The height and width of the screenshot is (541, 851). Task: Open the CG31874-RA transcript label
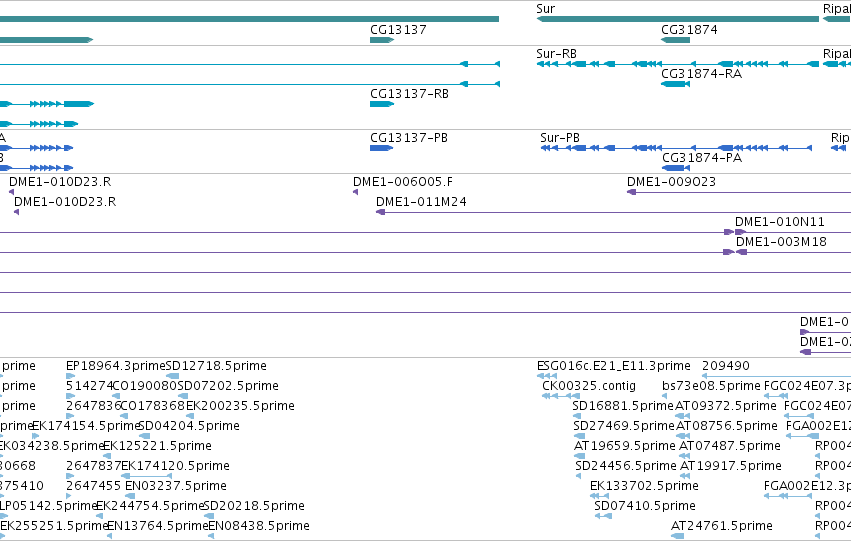[701, 74]
